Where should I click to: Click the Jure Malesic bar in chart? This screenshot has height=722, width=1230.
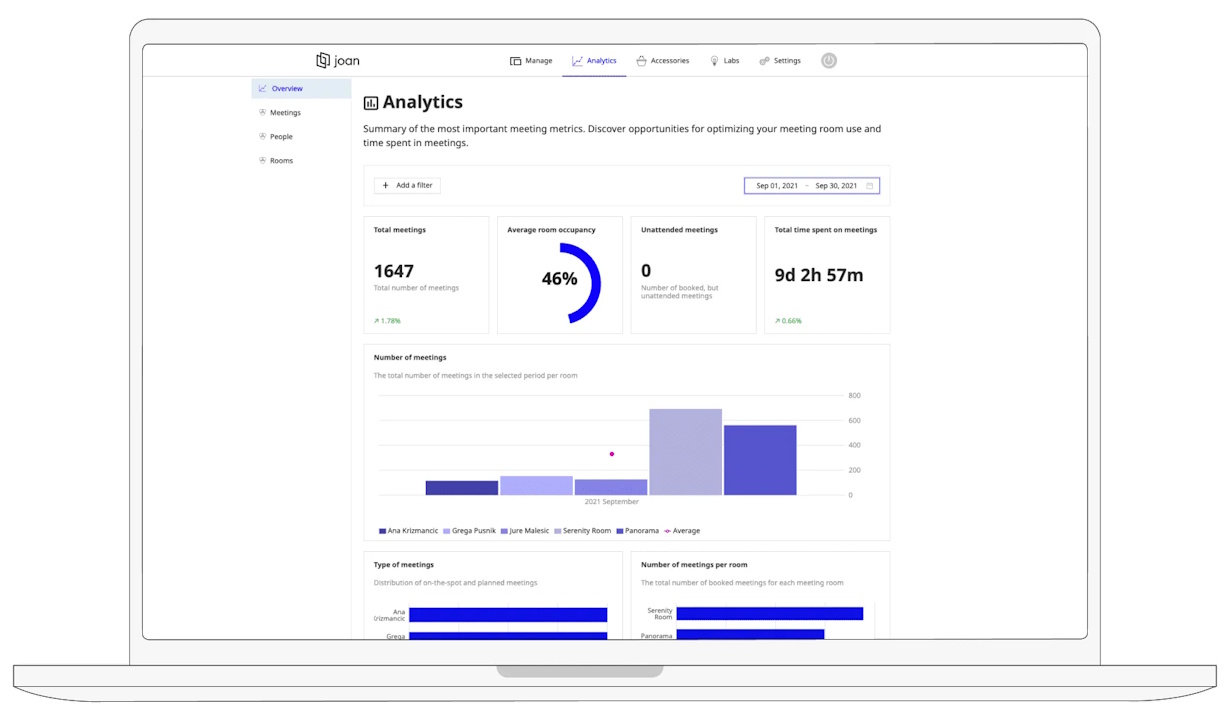611,487
